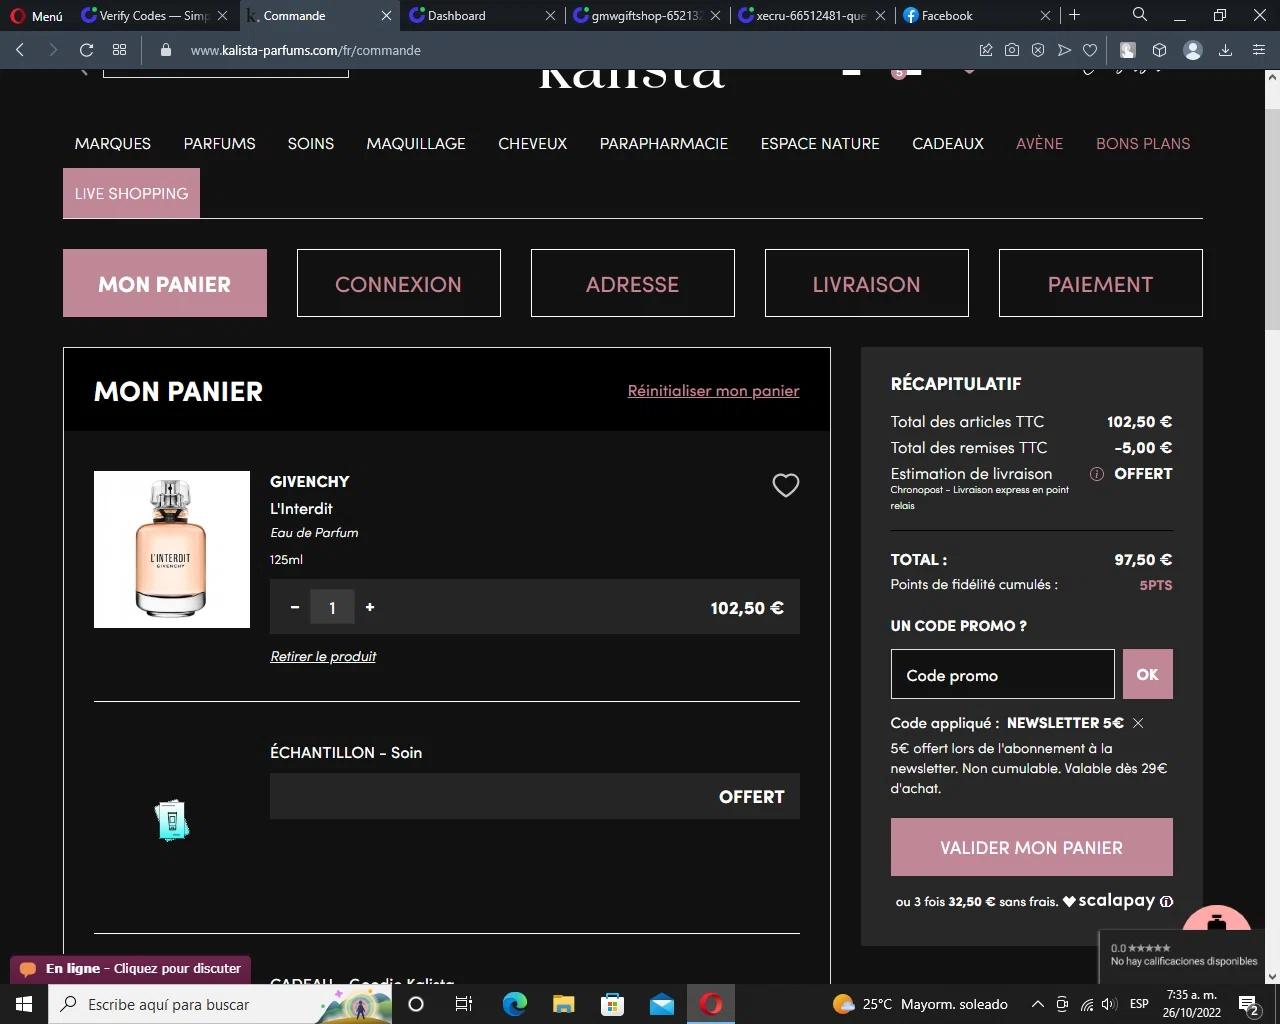Open Windows Start menu

coord(24,1004)
